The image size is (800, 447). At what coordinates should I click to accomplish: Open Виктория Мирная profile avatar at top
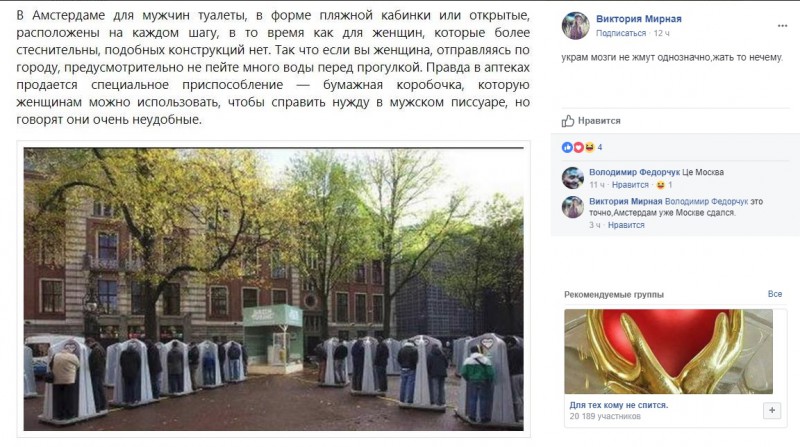click(x=576, y=26)
